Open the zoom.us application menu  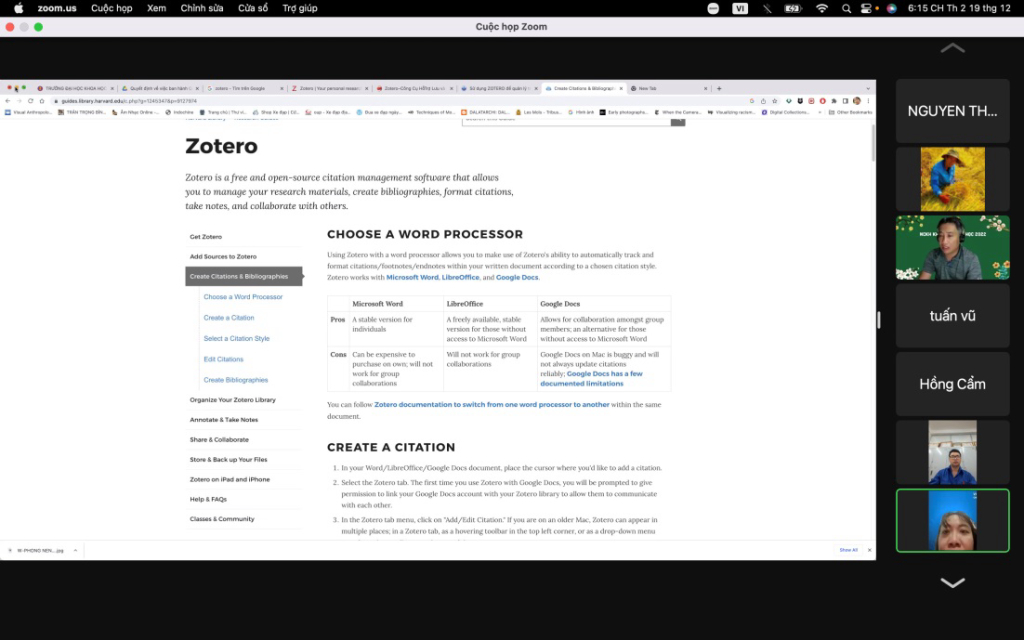coord(57,8)
